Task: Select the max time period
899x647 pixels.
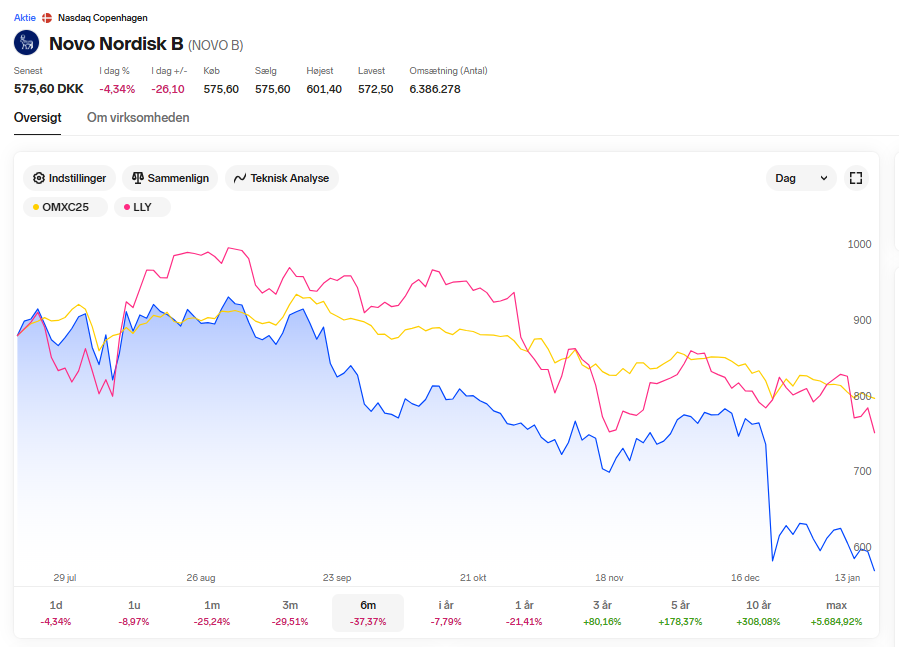Action: click(x=836, y=613)
